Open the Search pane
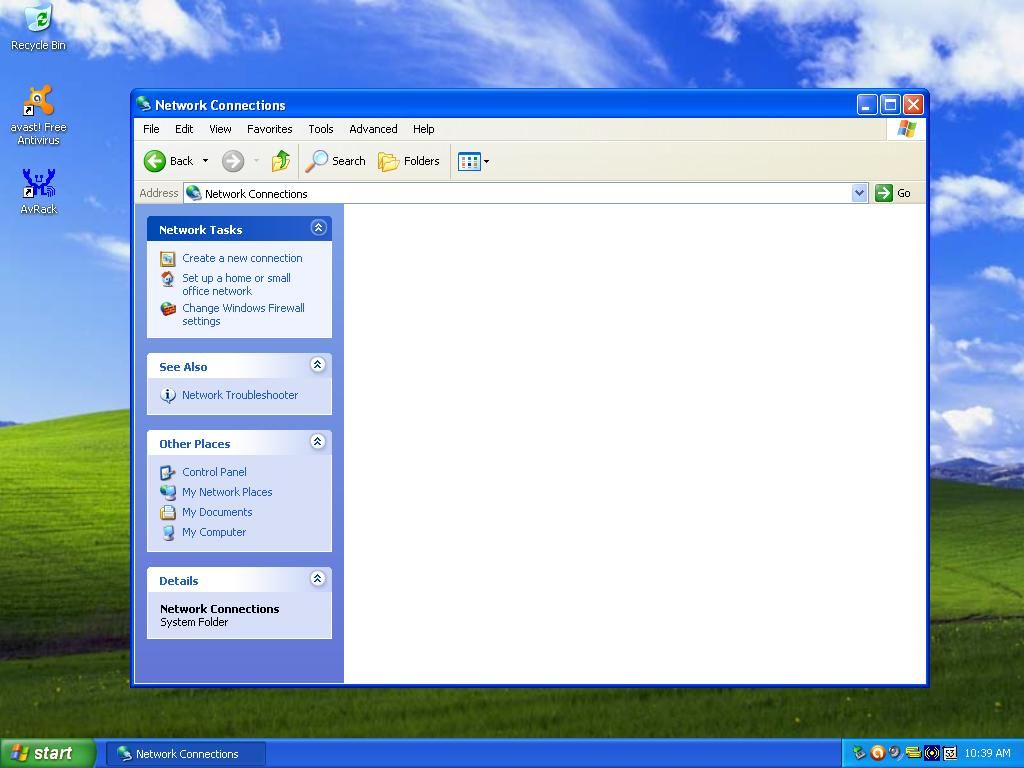This screenshot has width=1024, height=768. 336,161
